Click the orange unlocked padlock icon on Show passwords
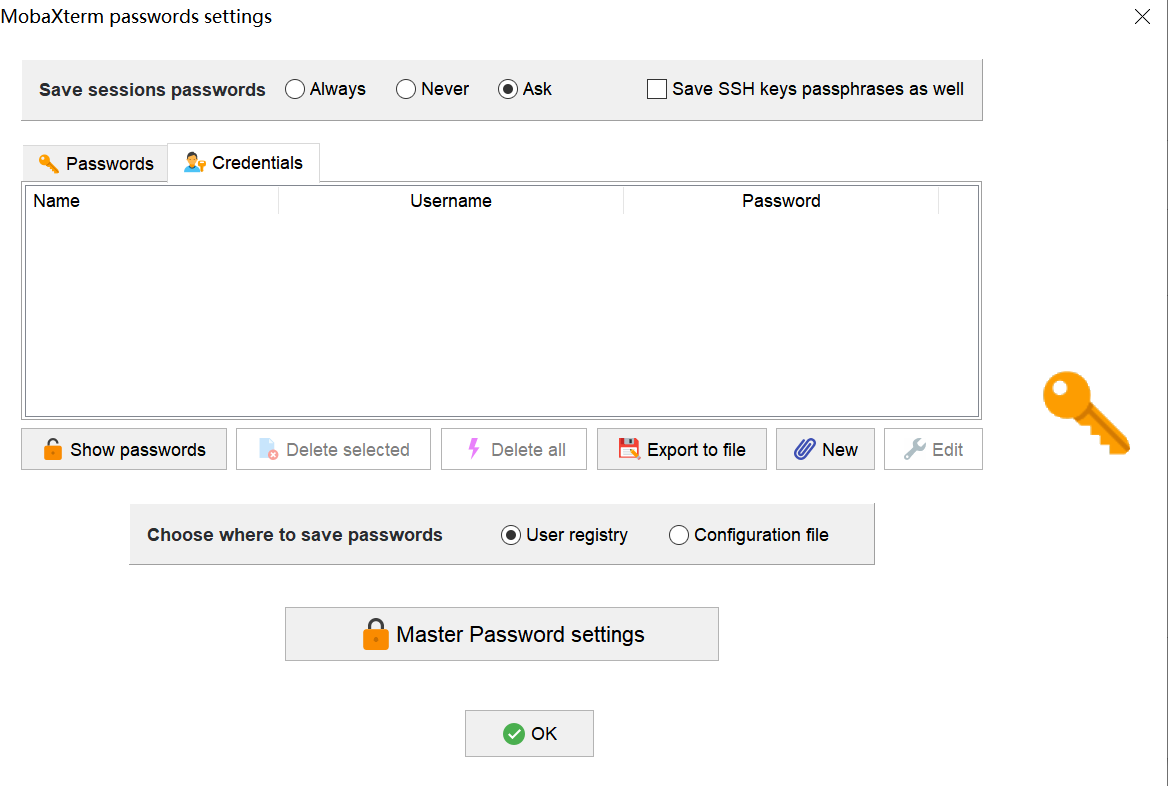1168x786 pixels. click(x=52, y=449)
